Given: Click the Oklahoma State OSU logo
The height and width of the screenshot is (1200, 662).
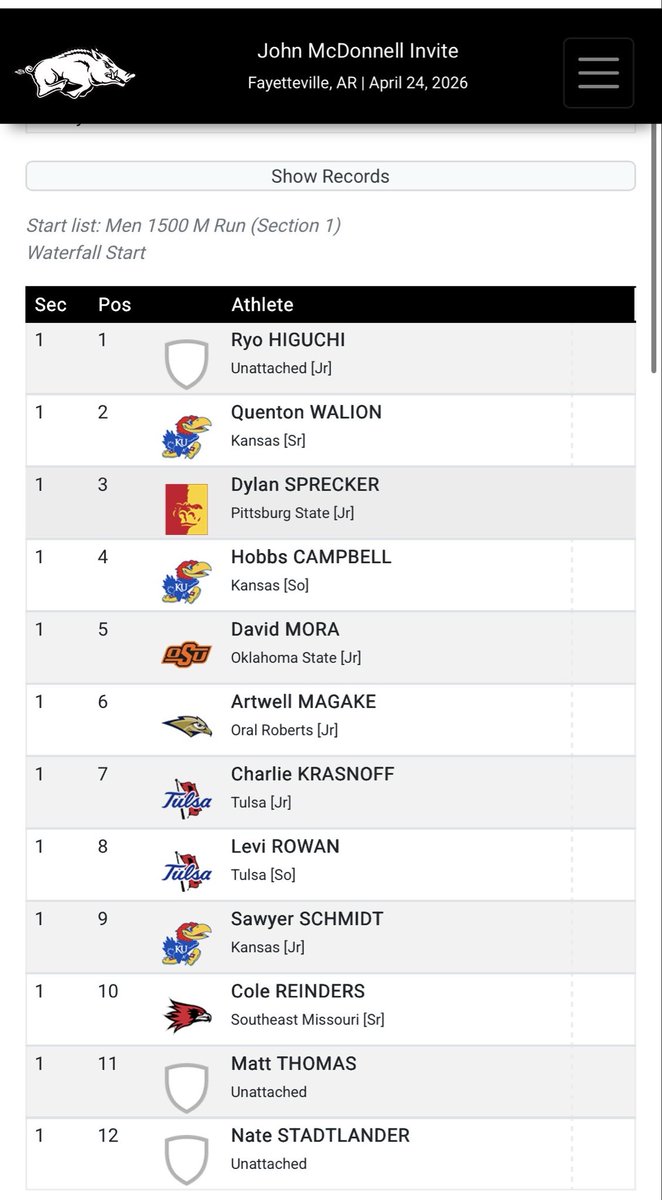Looking at the screenshot, I should tap(187, 654).
